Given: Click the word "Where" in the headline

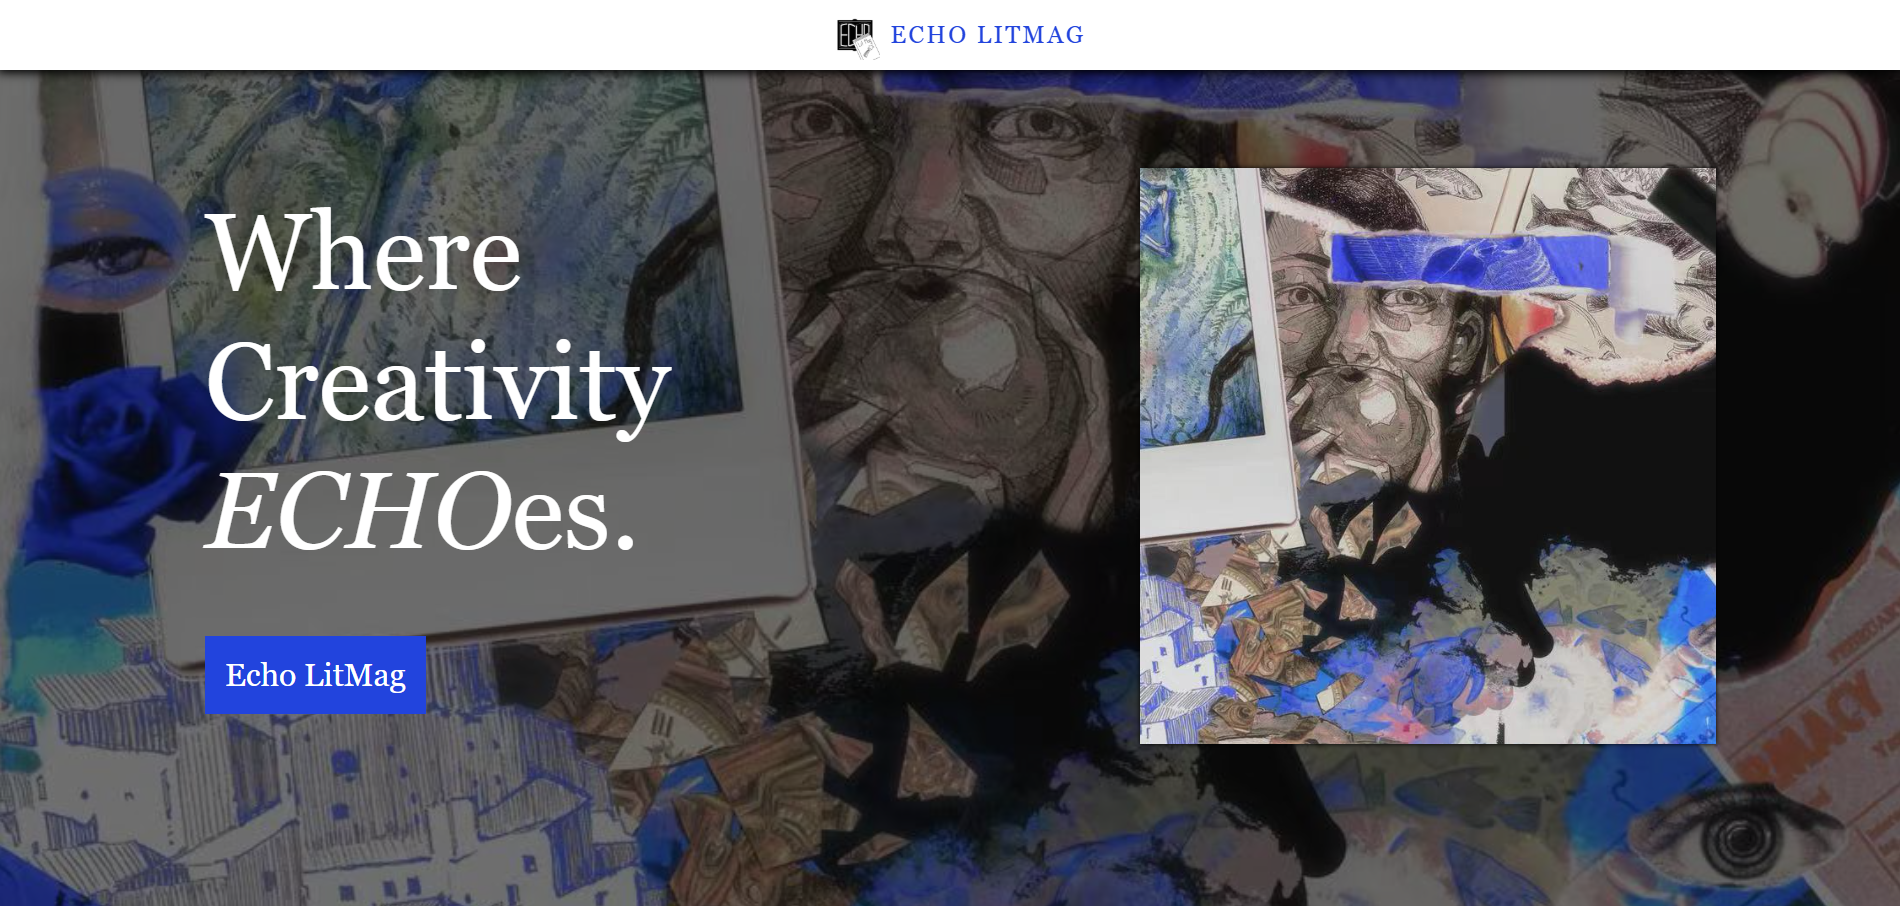Looking at the screenshot, I should (364, 253).
